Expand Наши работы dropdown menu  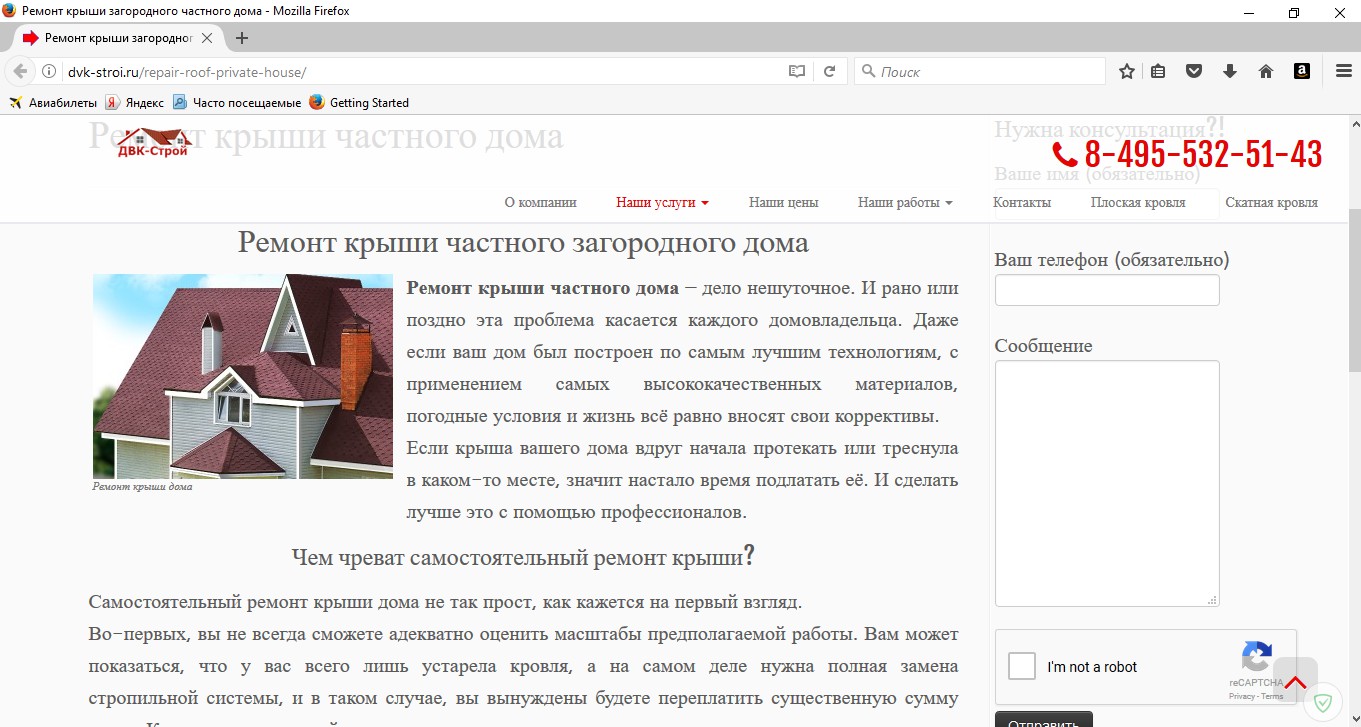click(x=905, y=202)
